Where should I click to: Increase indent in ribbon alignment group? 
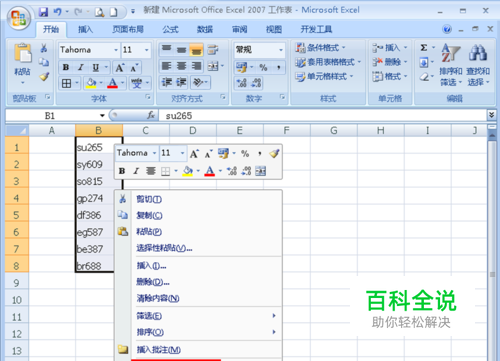(x=181, y=82)
